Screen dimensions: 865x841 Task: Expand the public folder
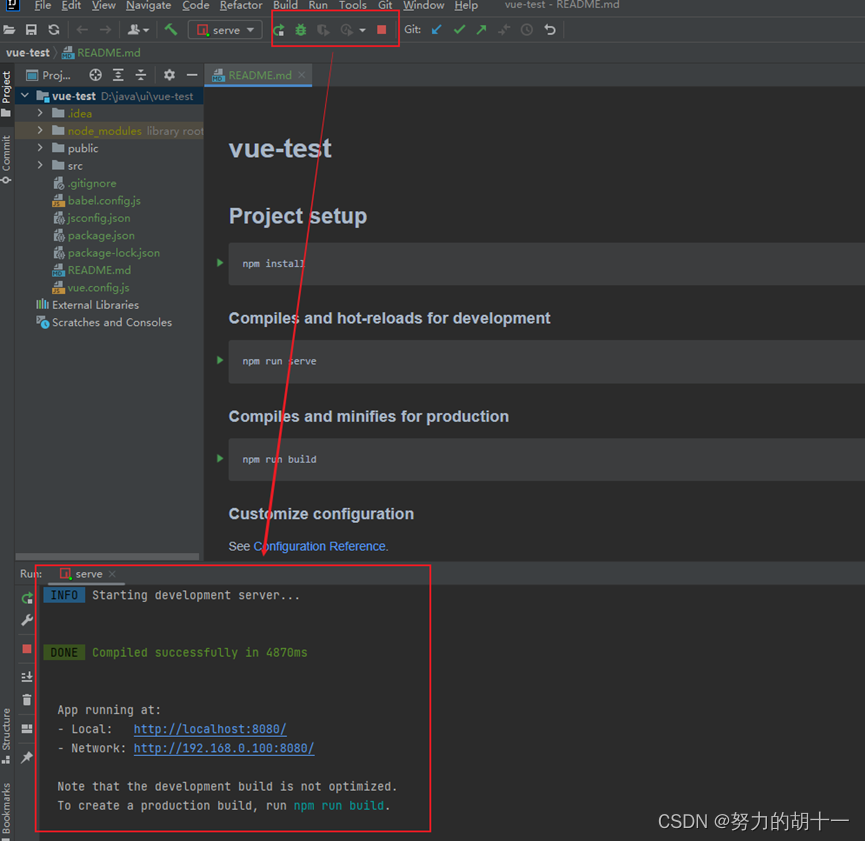point(40,148)
